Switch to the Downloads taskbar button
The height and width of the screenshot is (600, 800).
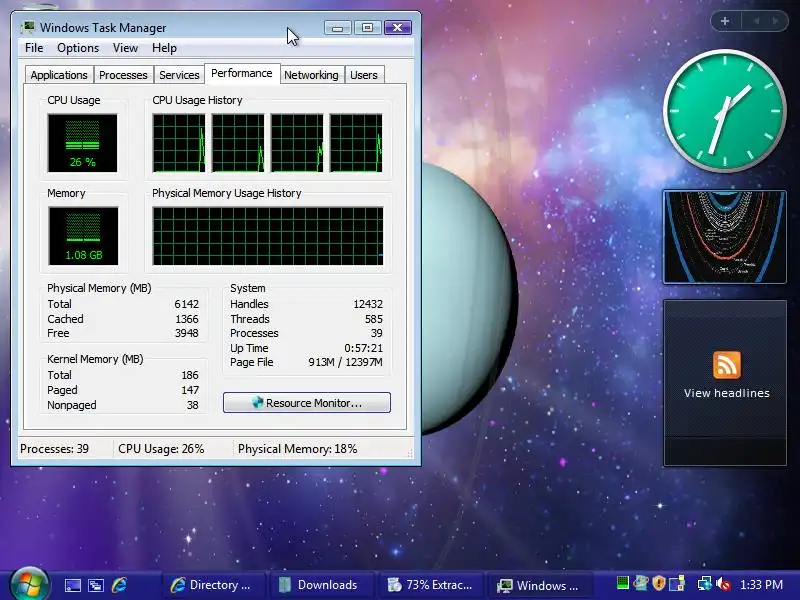click(320, 585)
